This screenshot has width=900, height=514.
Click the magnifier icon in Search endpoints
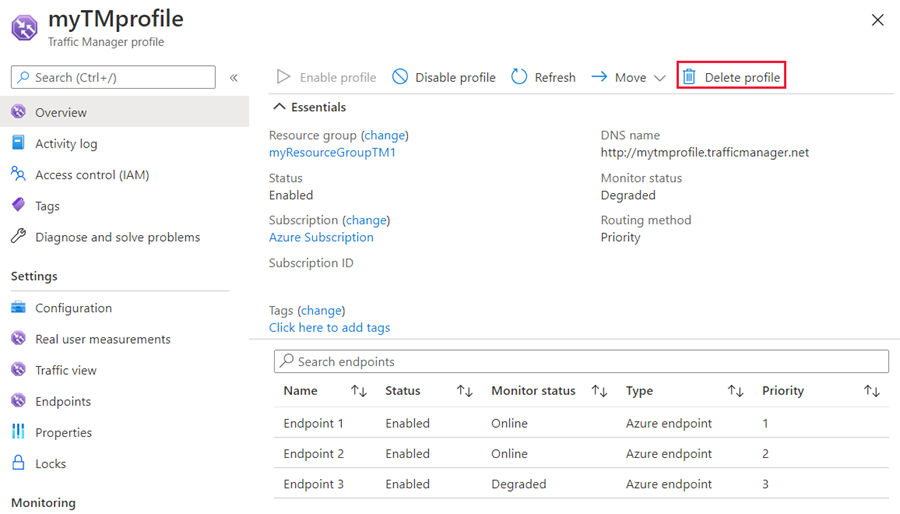[x=286, y=361]
